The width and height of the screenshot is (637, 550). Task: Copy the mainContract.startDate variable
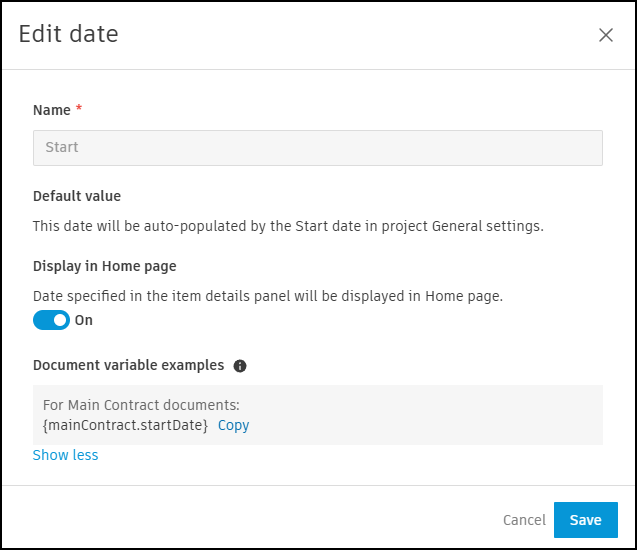[x=233, y=425]
